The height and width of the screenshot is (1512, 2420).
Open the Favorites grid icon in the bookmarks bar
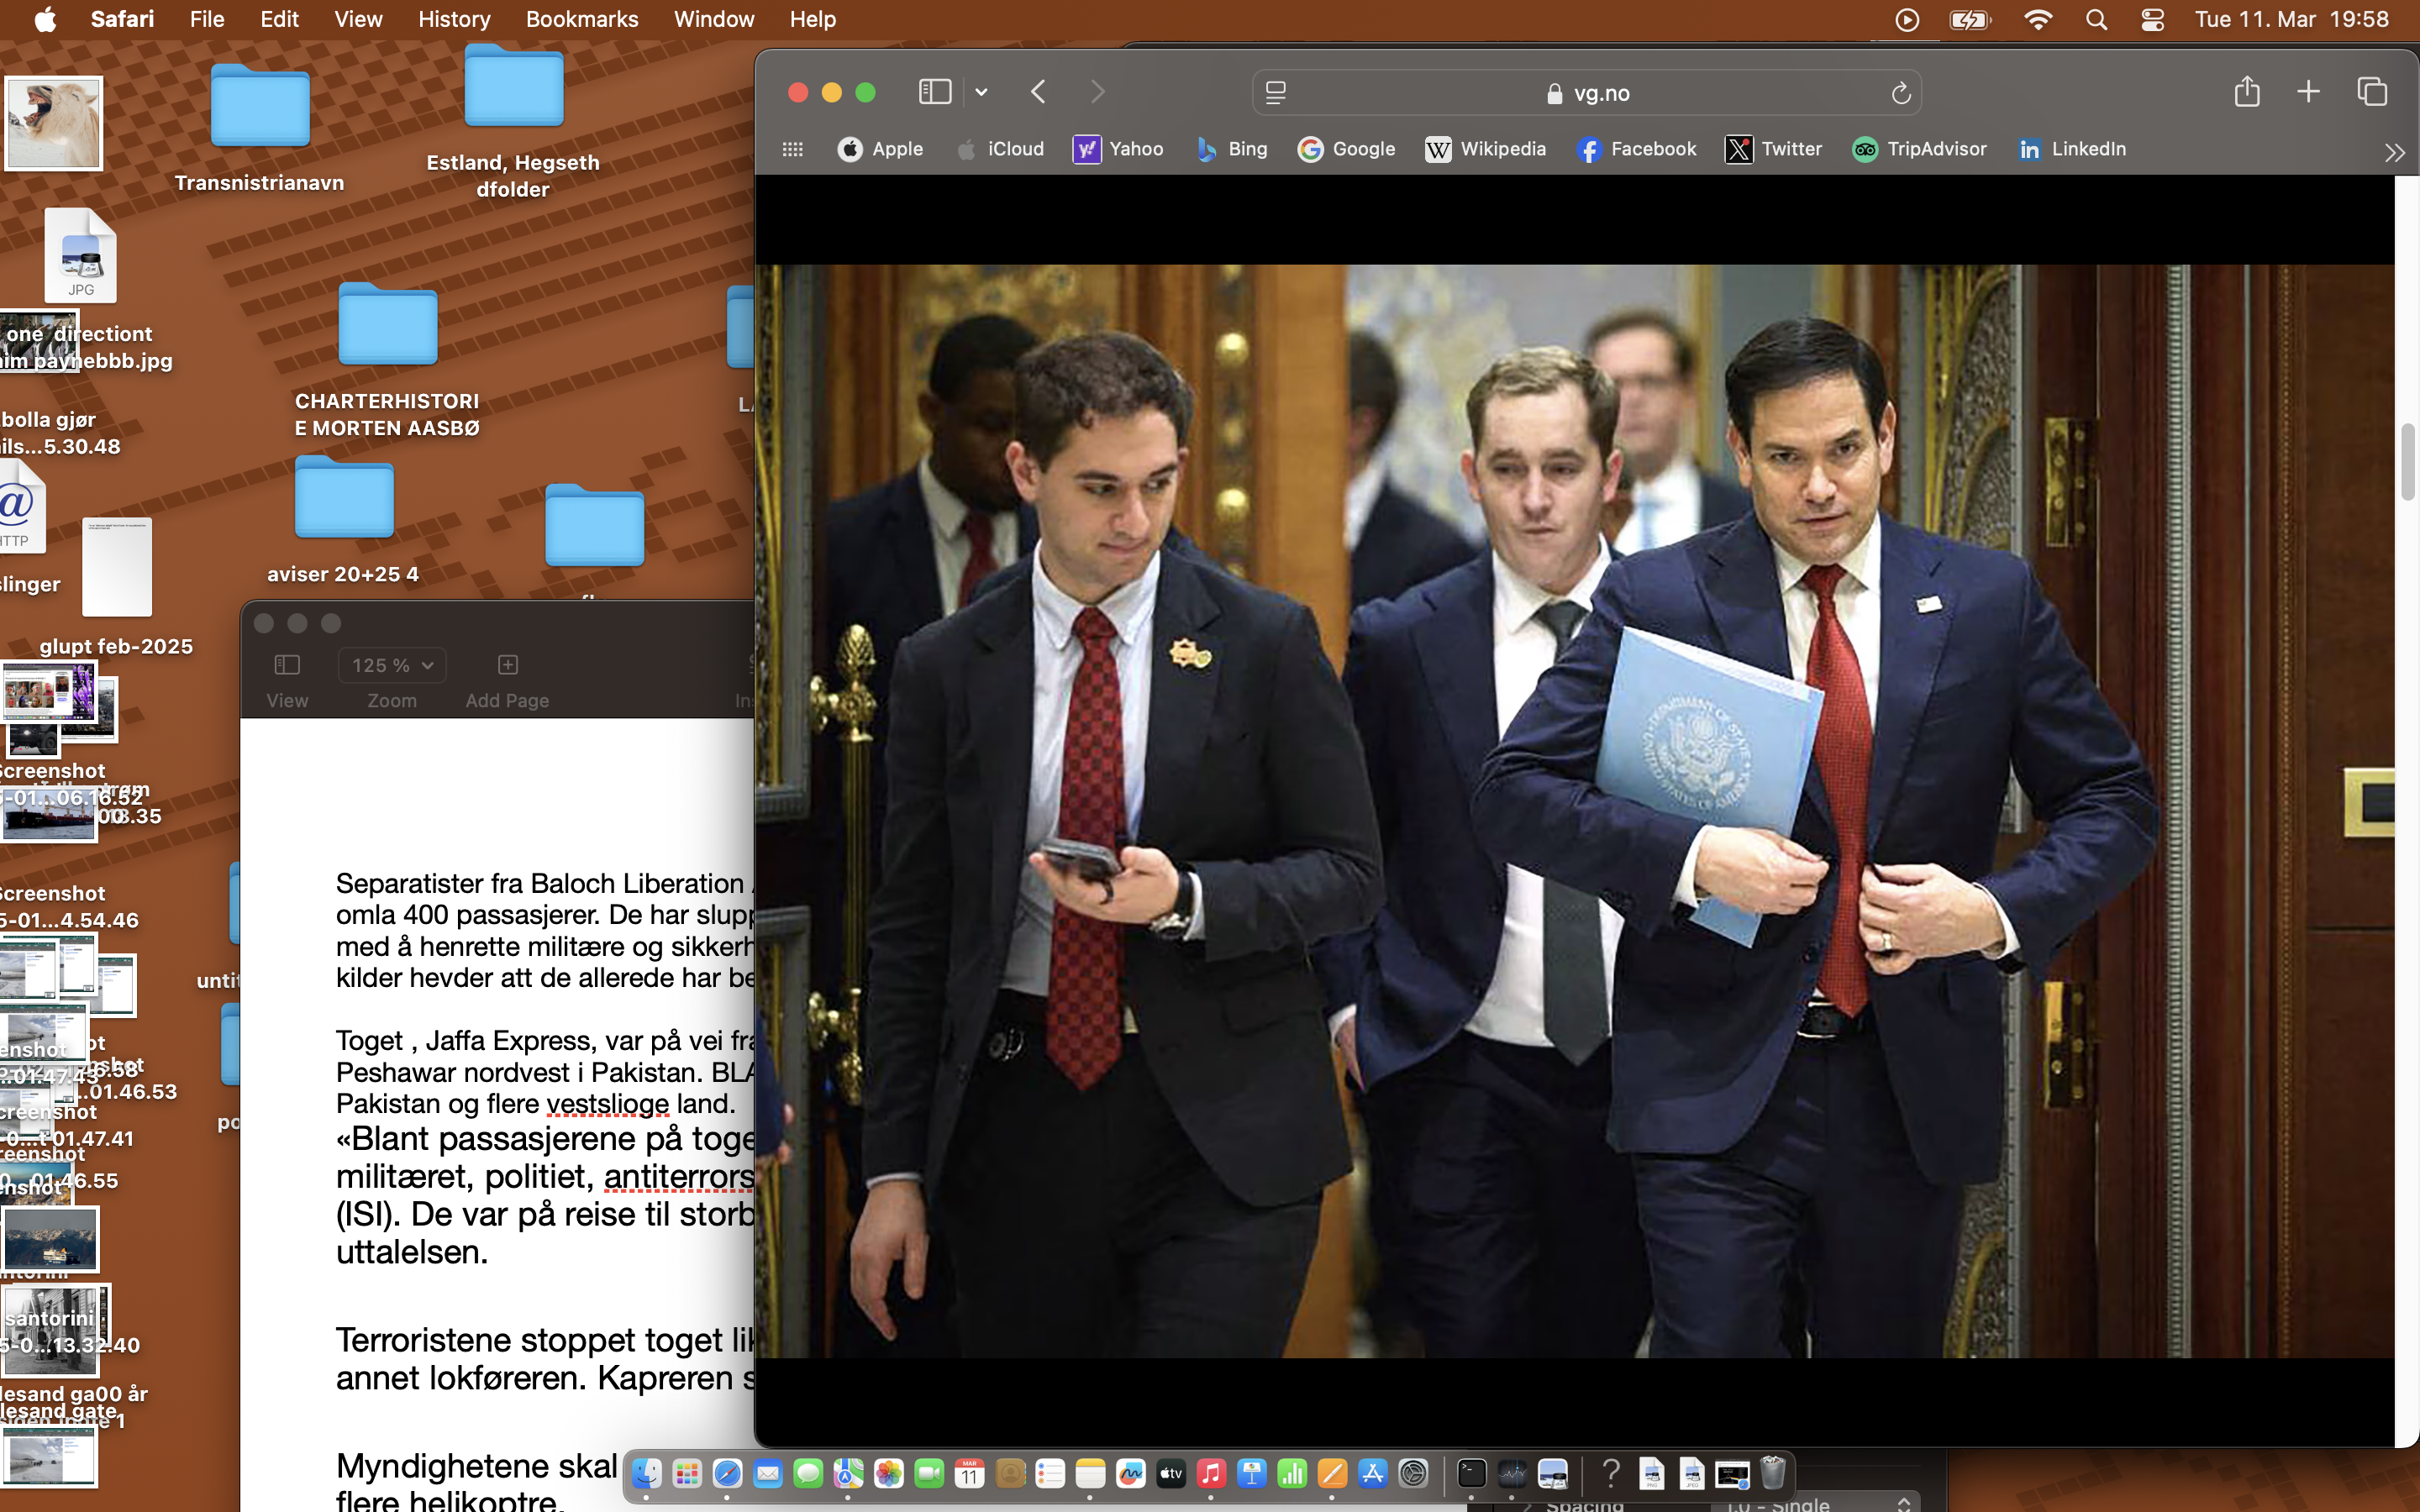pyautogui.click(x=792, y=149)
